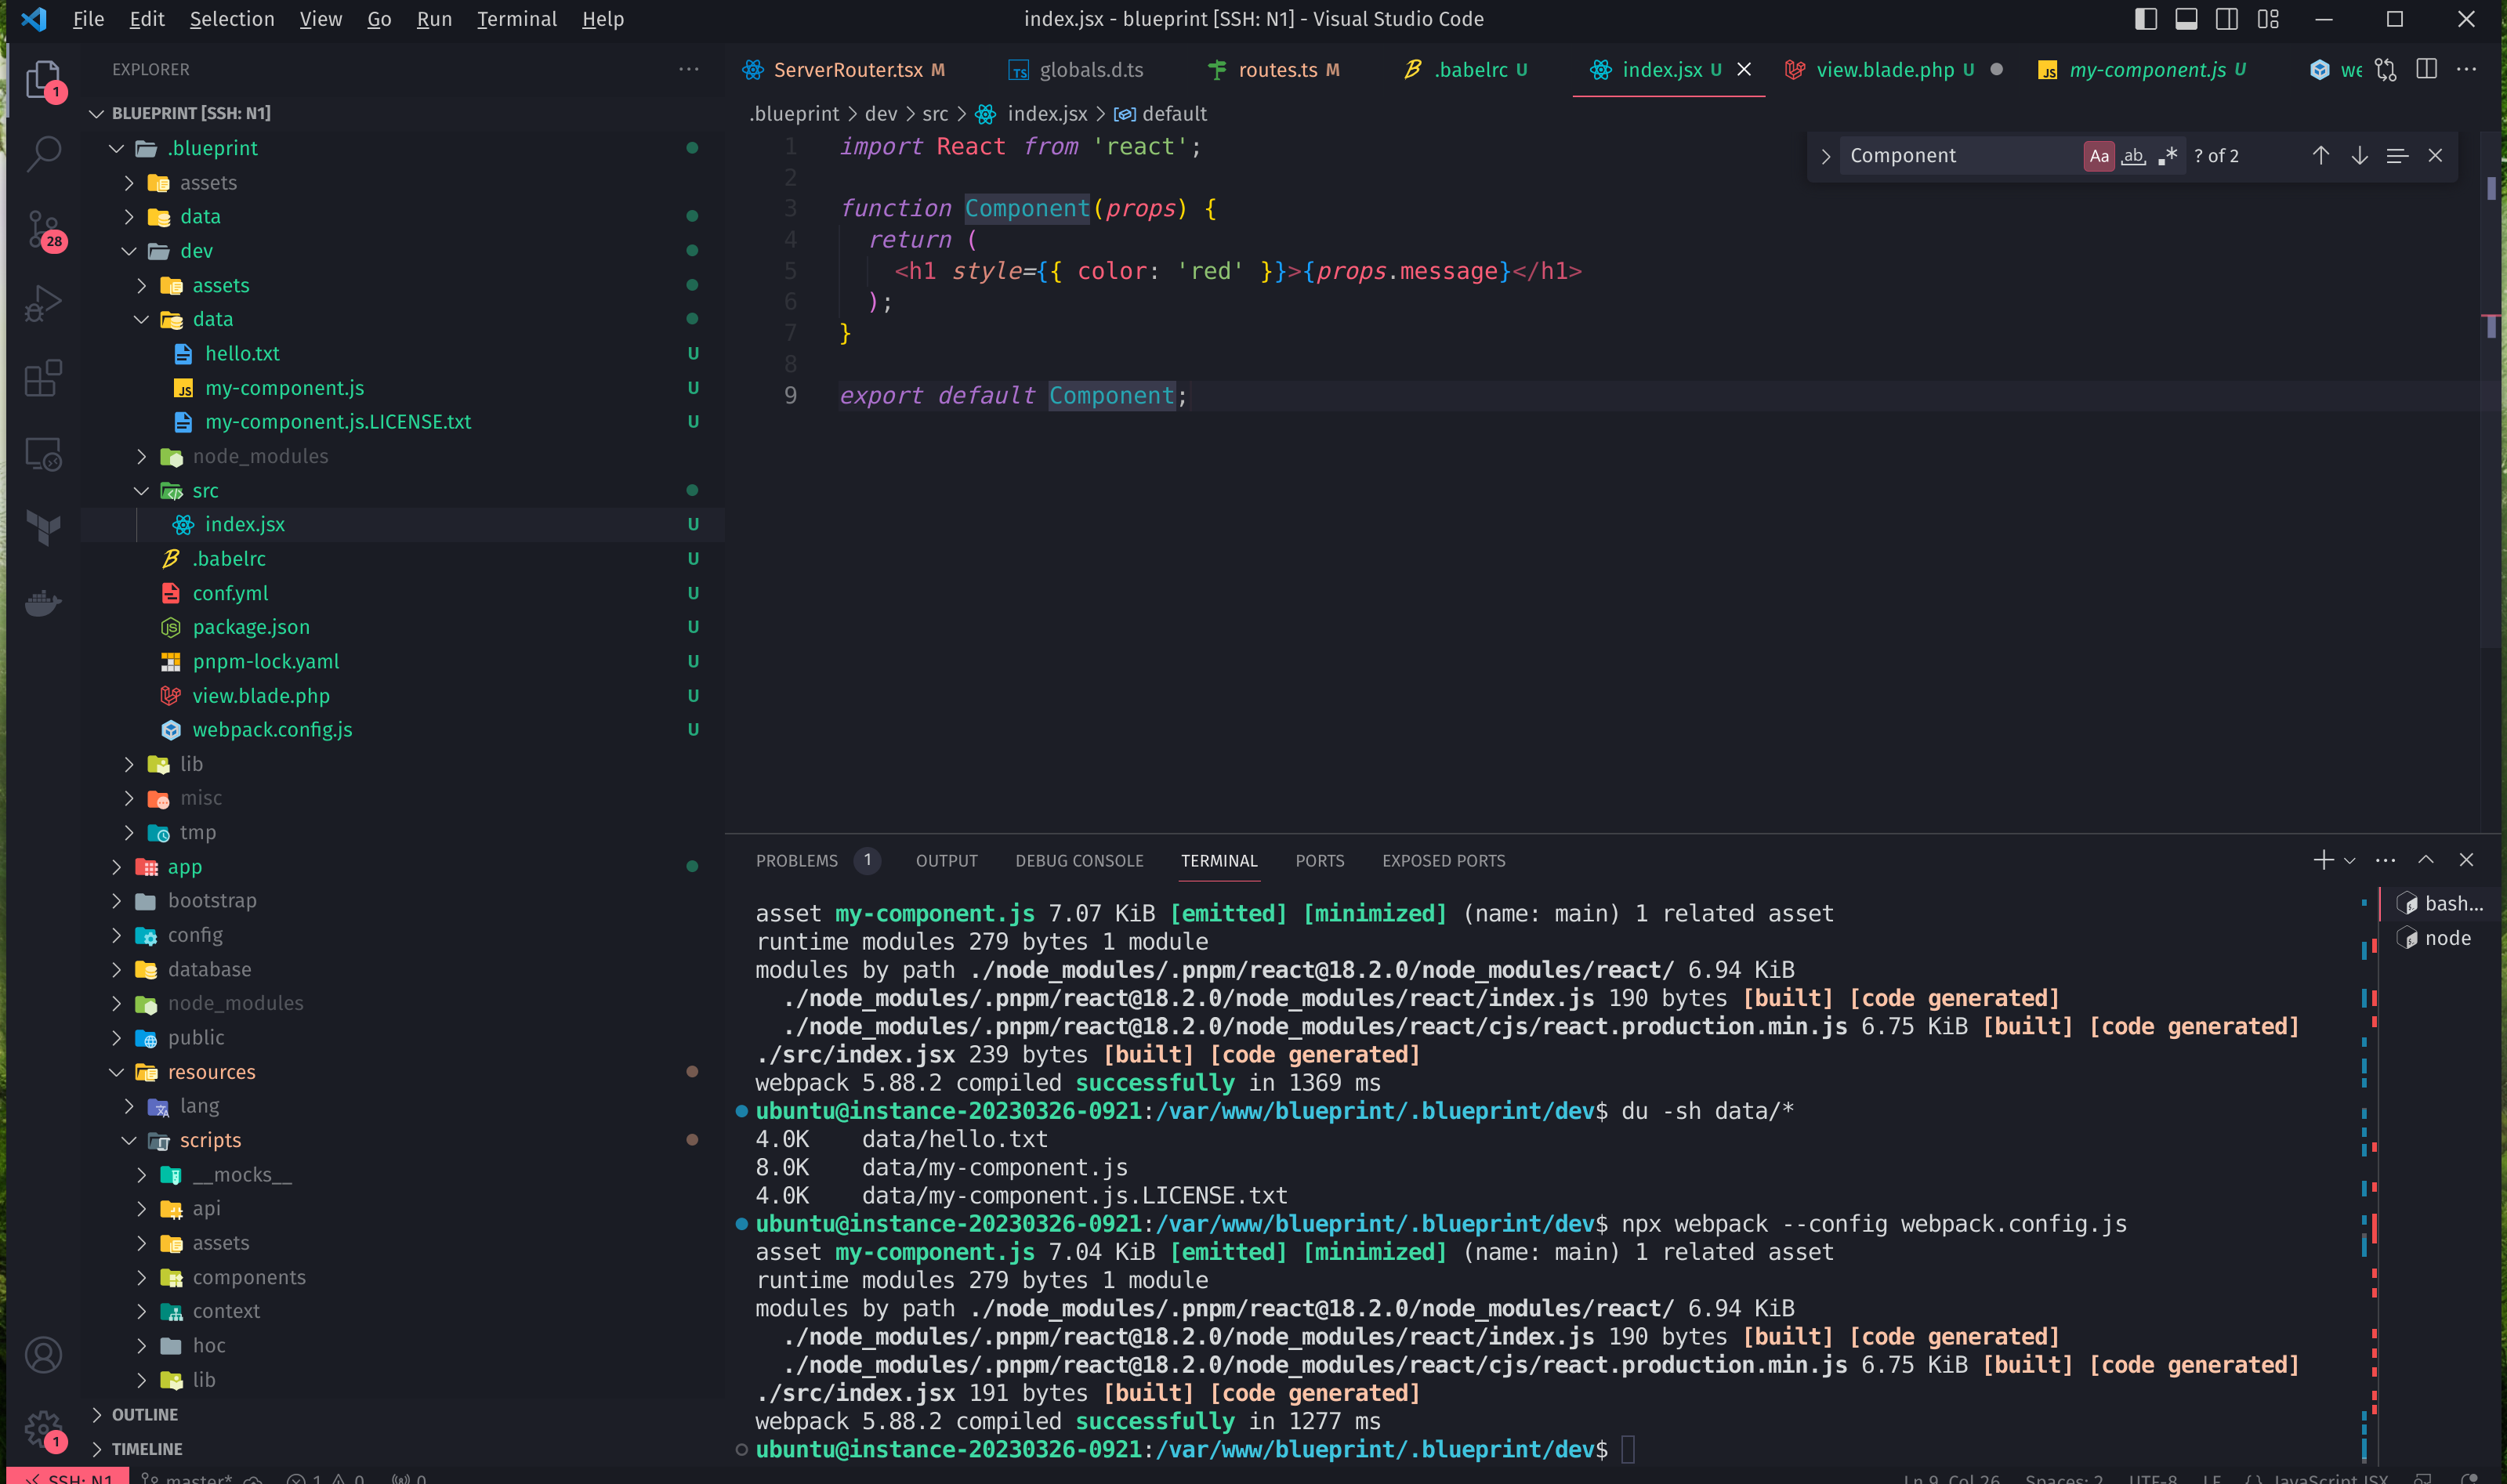The image size is (2507, 1484).
Task: Collapse the .blueprint folder
Action: tap(116, 148)
